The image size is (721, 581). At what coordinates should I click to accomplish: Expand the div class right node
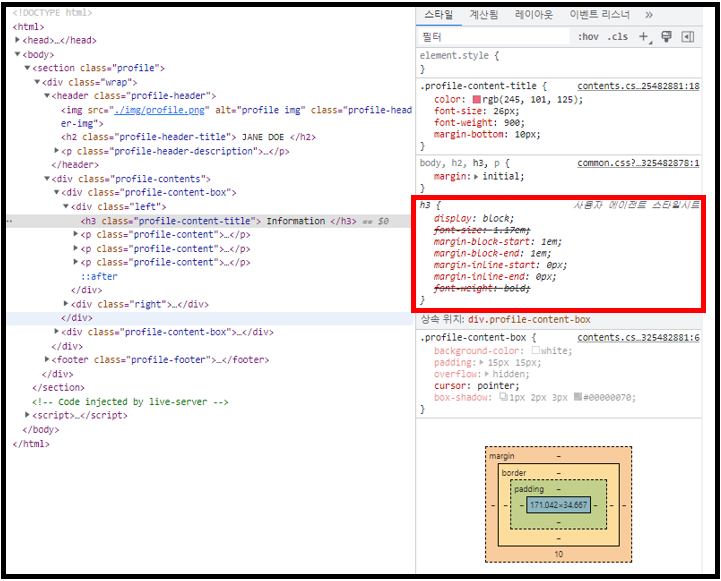[x=66, y=303]
